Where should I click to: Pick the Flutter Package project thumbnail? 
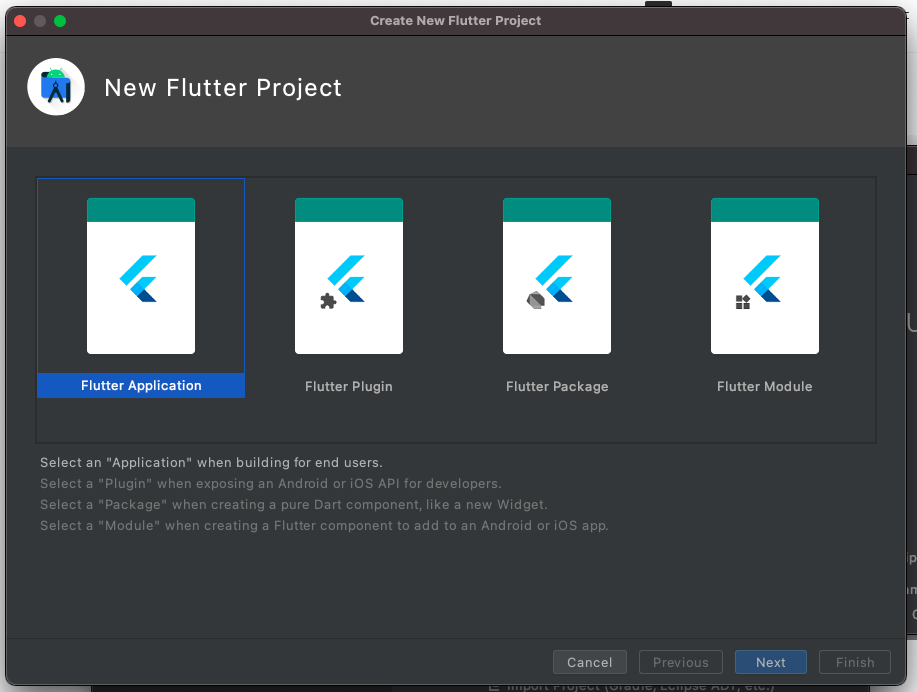click(557, 276)
